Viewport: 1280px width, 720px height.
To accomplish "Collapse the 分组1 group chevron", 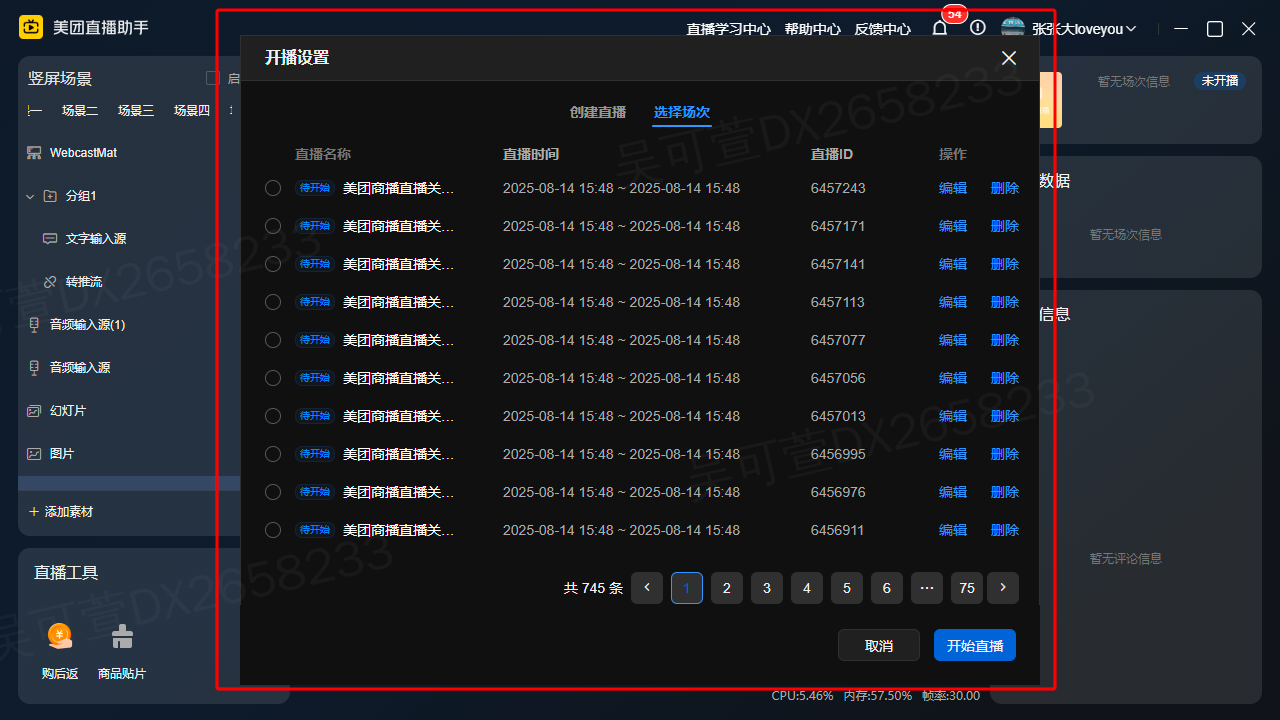I will point(30,196).
